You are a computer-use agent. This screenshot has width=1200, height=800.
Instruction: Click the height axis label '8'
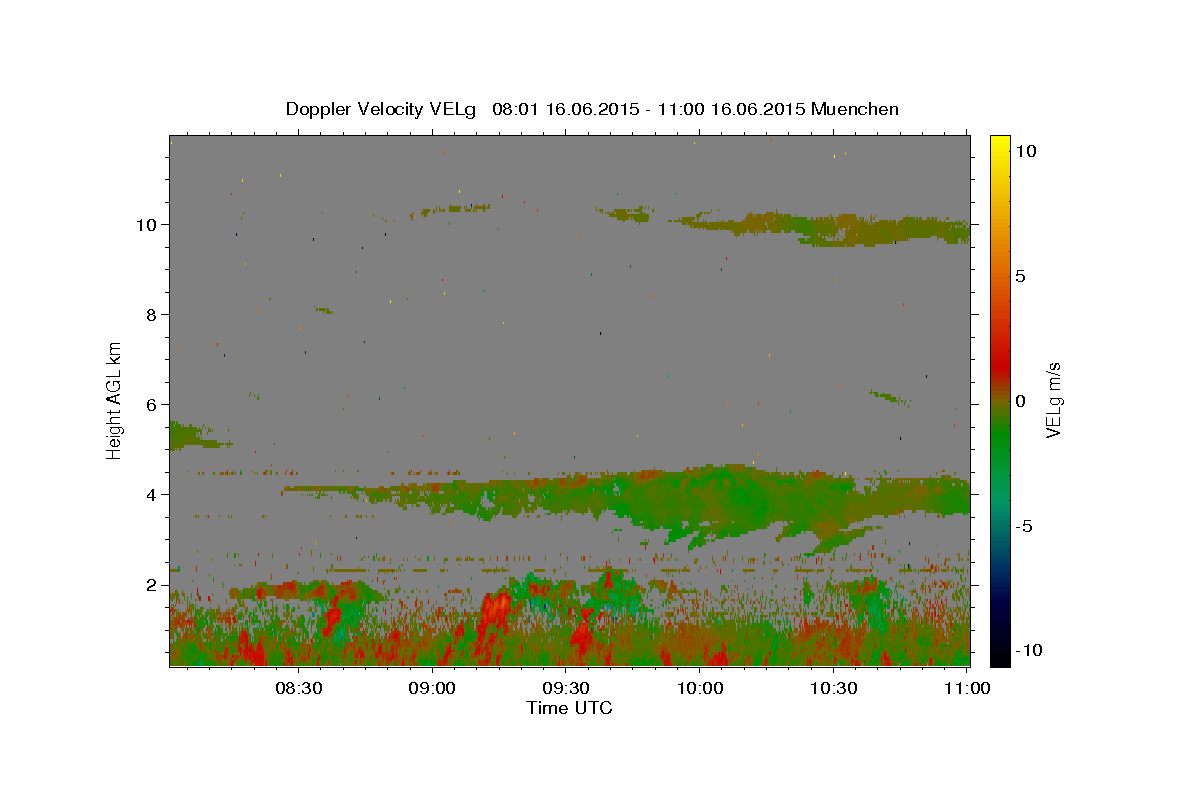(x=151, y=314)
